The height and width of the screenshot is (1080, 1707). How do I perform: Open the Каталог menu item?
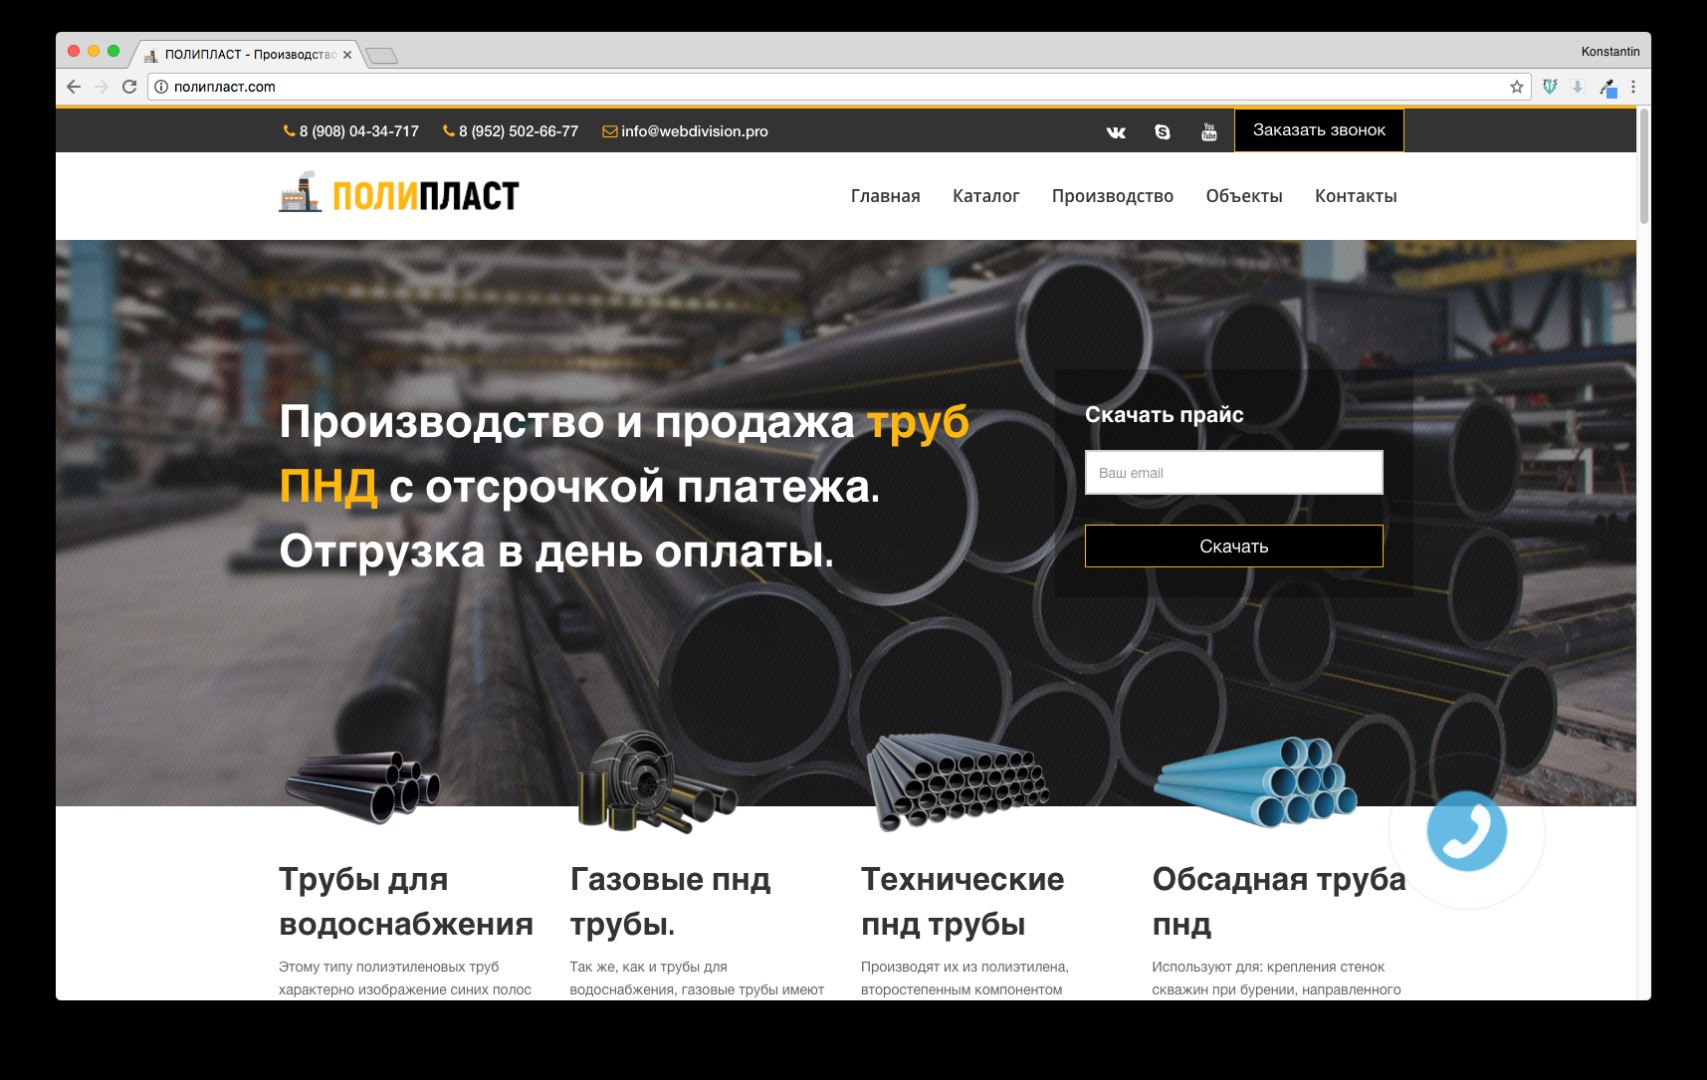coord(985,196)
